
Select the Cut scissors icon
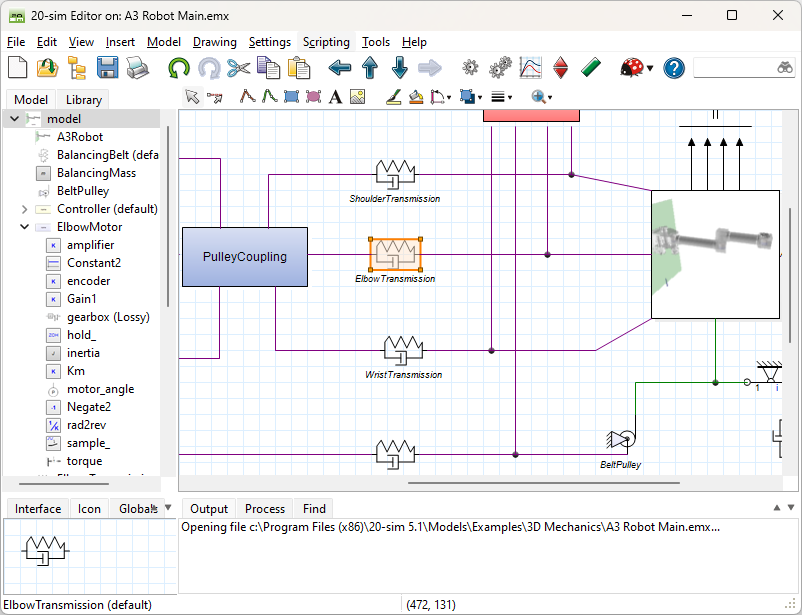pyautogui.click(x=237, y=68)
